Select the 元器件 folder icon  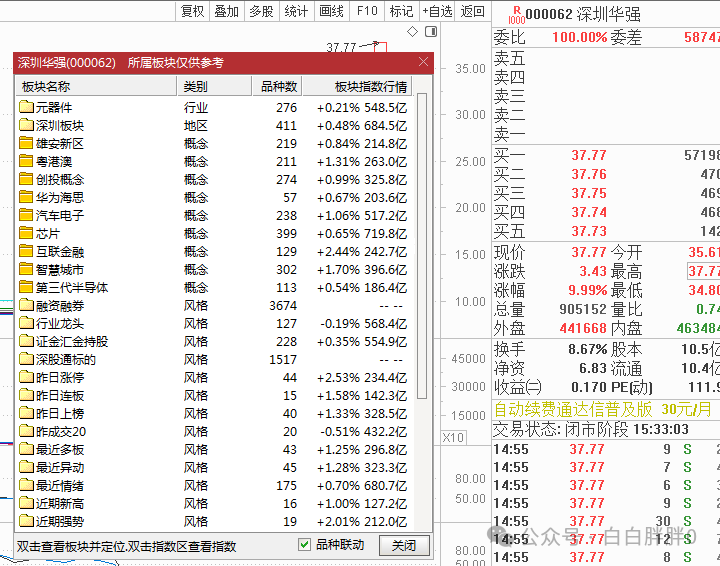click(x=27, y=107)
